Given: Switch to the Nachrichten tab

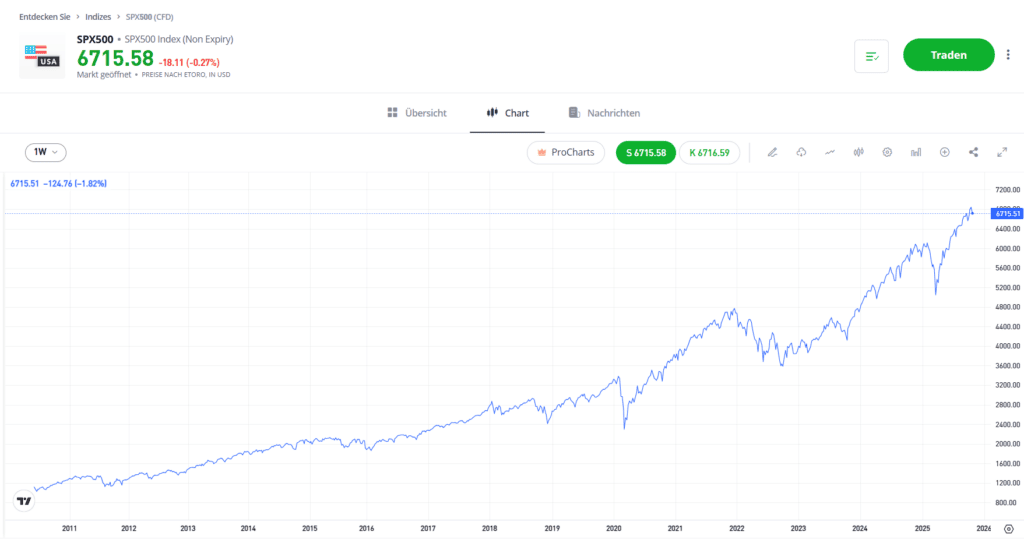Looking at the screenshot, I should tap(604, 113).
